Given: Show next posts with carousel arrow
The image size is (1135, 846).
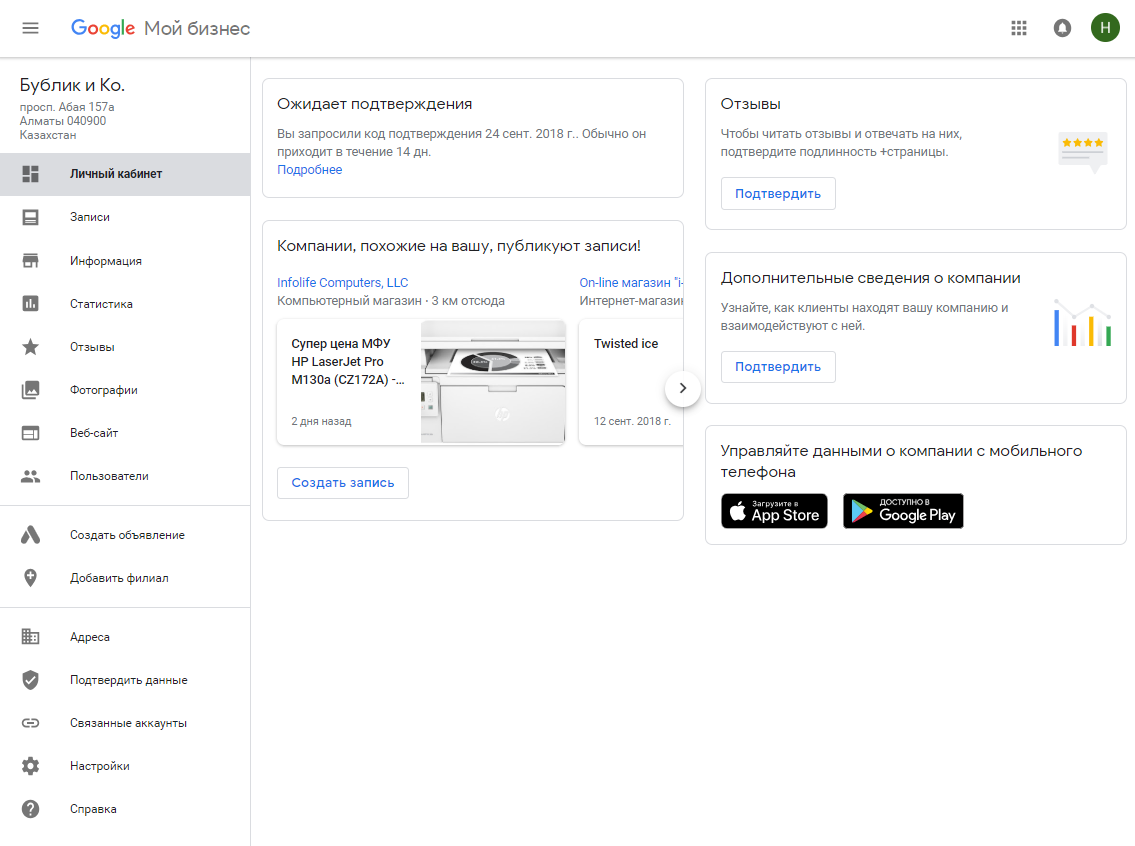Looking at the screenshot, I should pyautogui.click(x=683, y=388).
